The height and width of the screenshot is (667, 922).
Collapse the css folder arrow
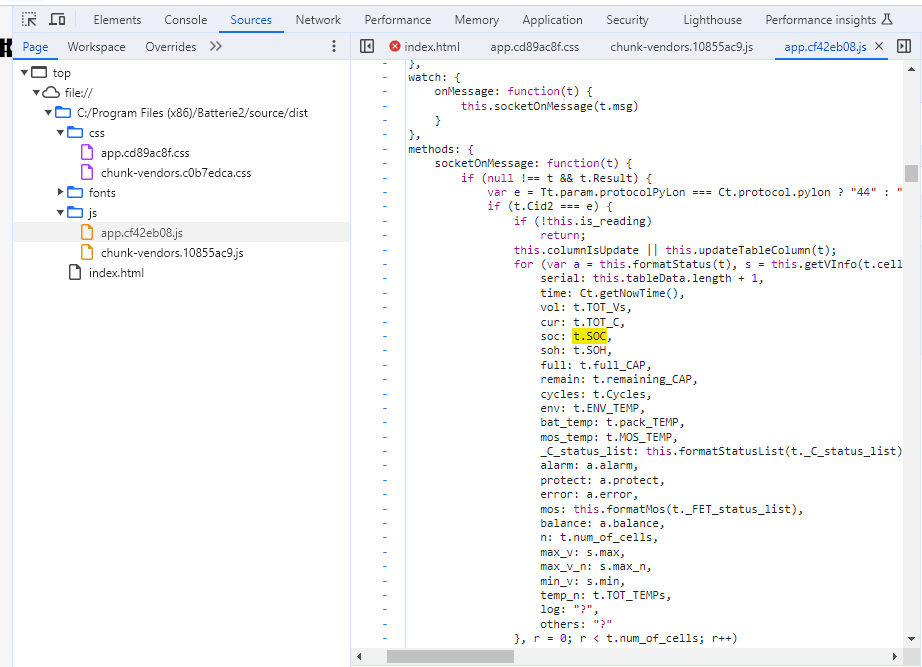click(60, 132)
